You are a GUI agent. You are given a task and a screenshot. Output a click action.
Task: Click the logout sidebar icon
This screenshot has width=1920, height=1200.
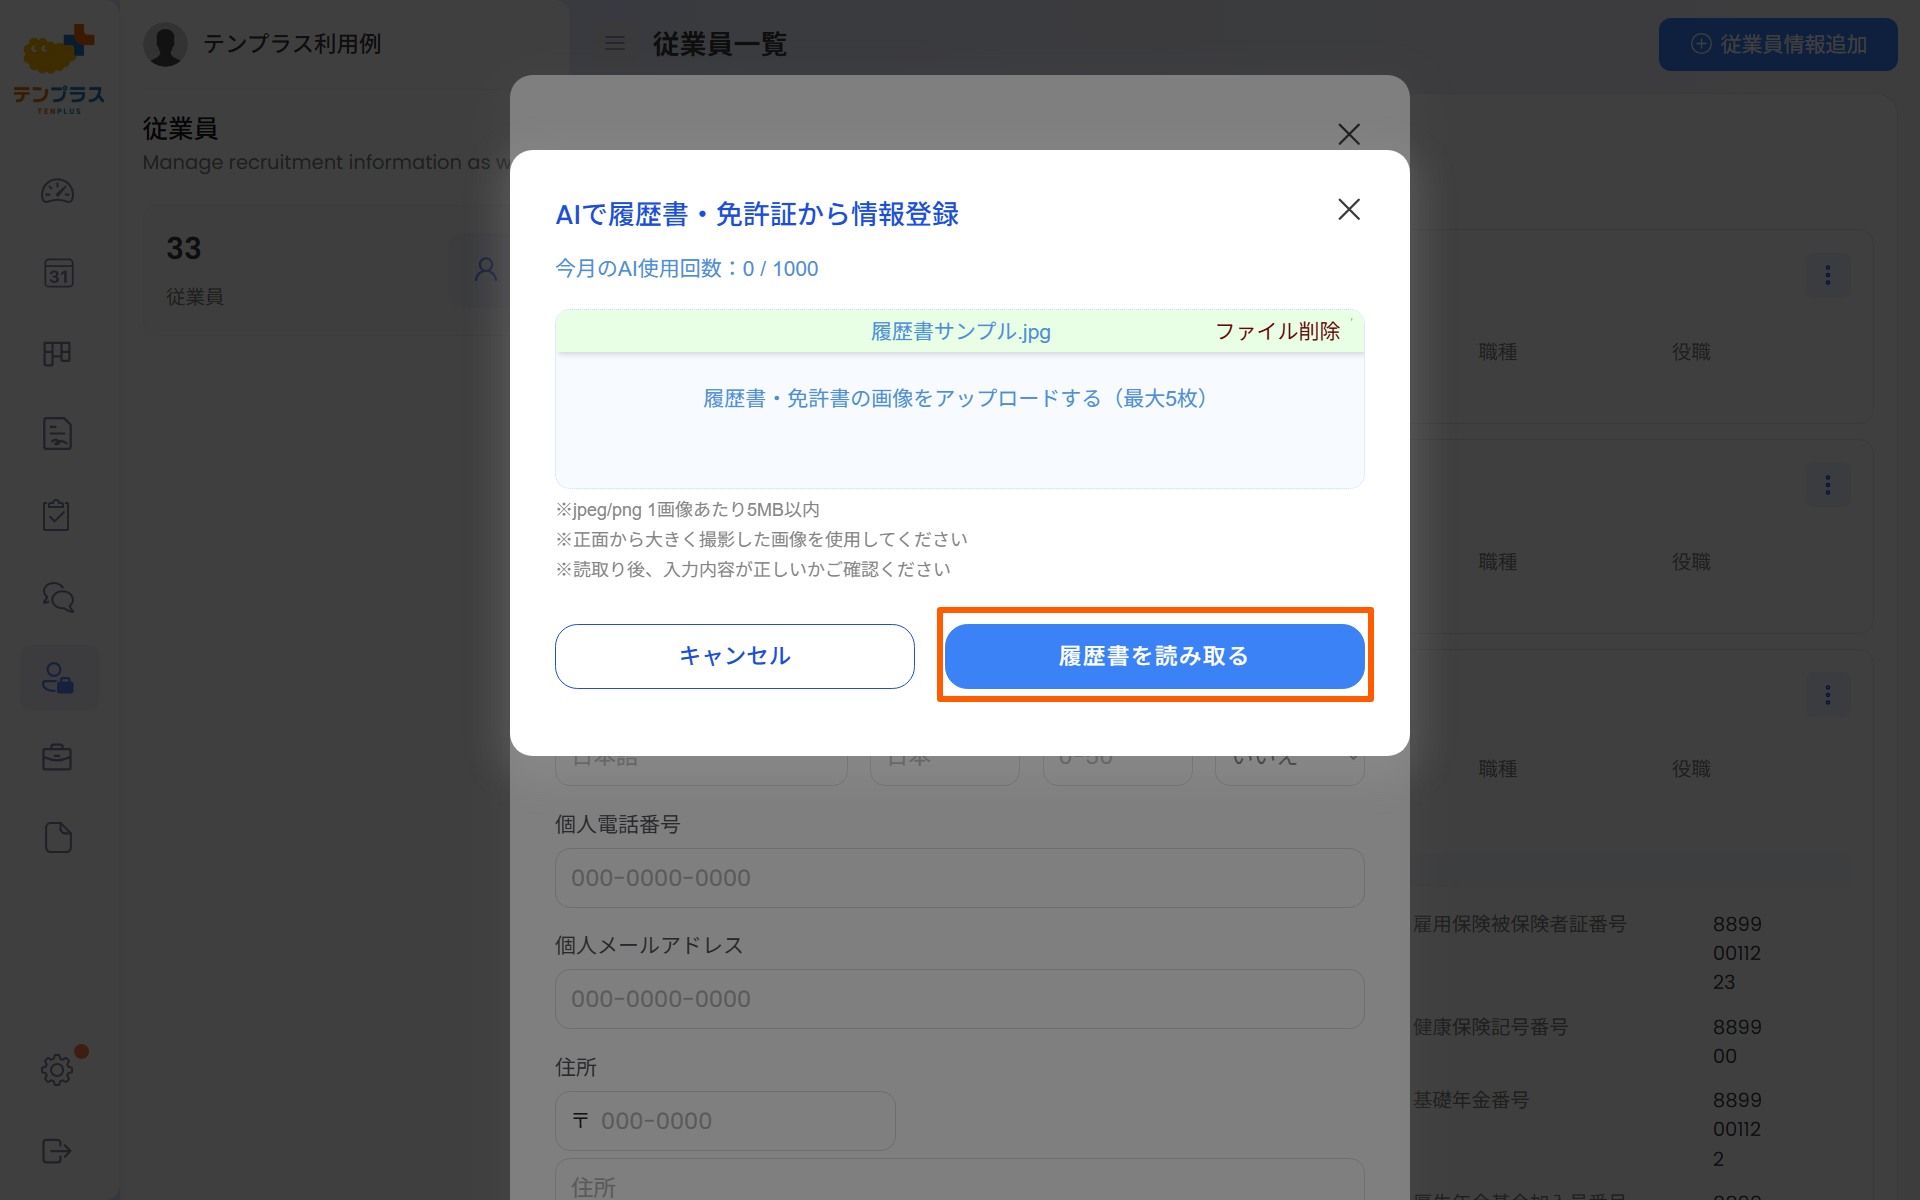(57, 1151)
